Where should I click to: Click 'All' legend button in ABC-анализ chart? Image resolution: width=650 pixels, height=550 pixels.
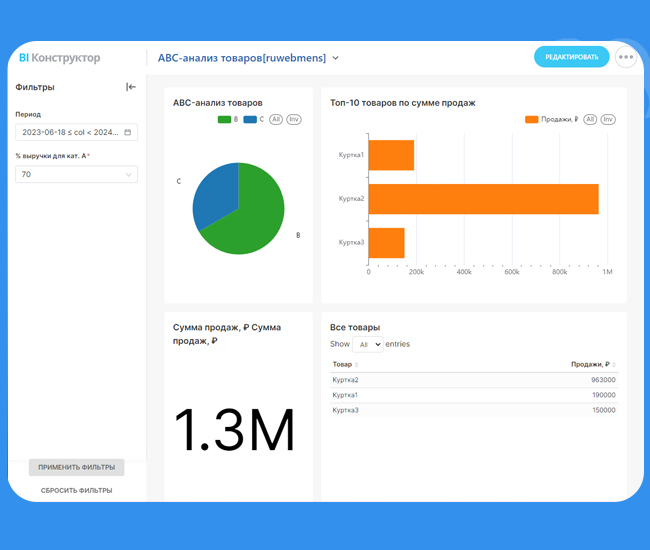pyautogui.click(x=276, y=119)
